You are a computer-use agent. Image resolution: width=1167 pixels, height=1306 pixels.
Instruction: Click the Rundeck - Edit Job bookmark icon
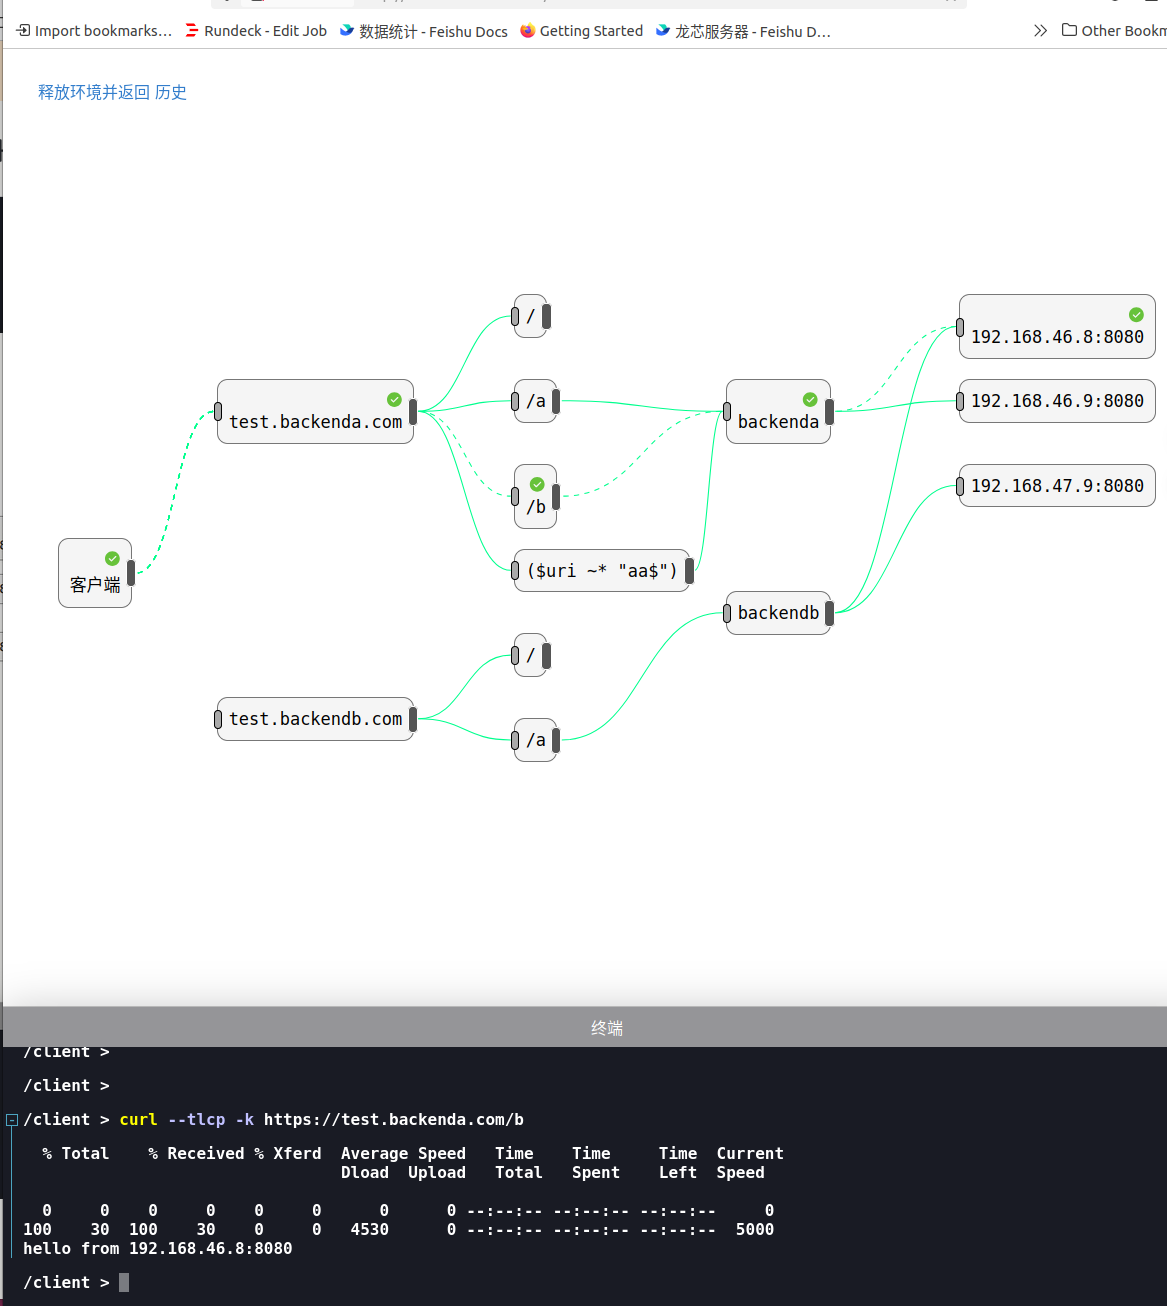coord(192,31)
